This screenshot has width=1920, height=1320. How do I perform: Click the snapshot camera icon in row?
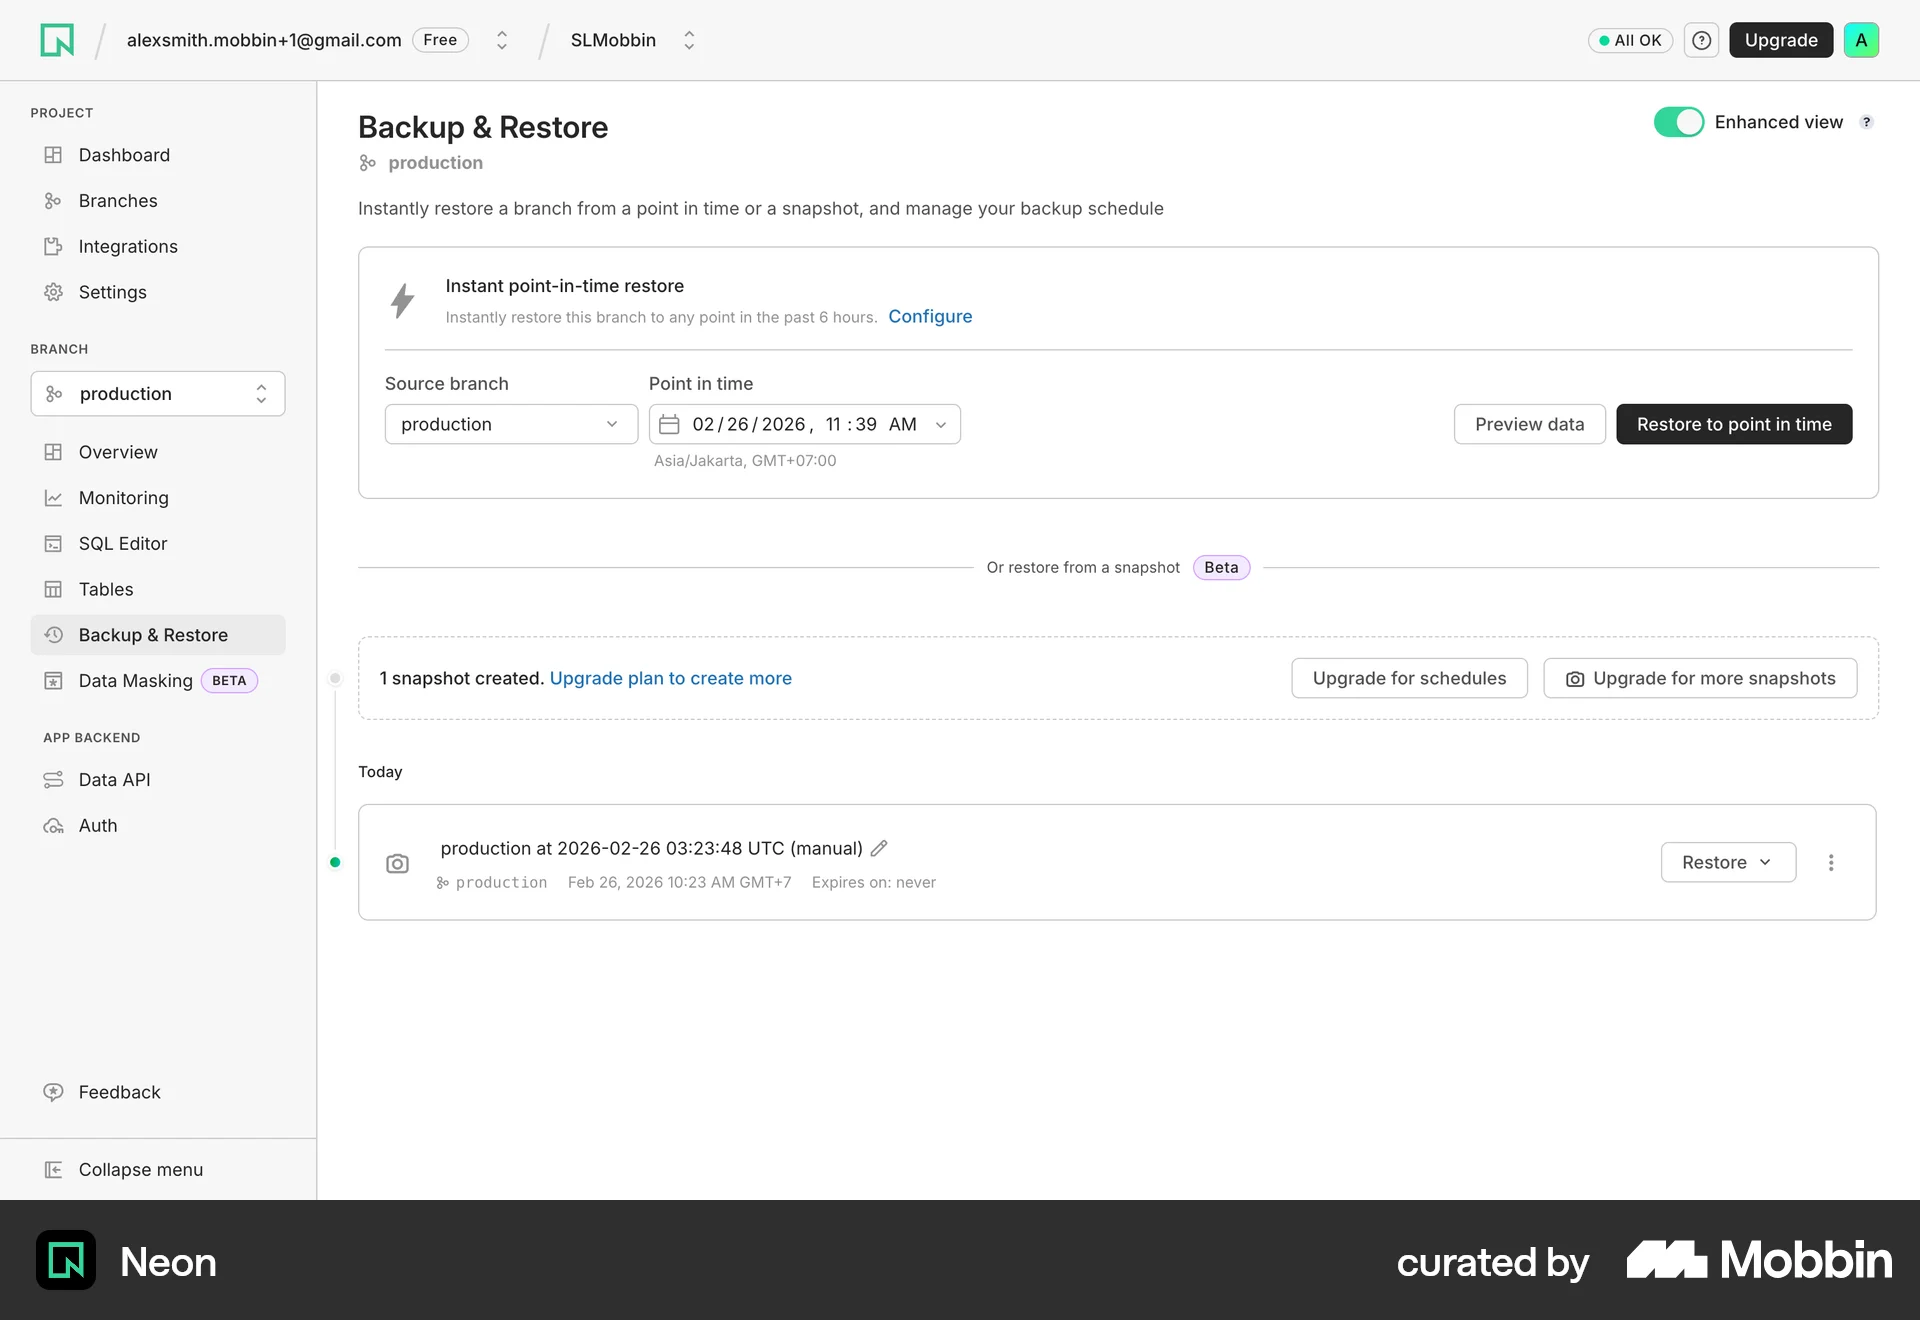[x=397, y=863]
